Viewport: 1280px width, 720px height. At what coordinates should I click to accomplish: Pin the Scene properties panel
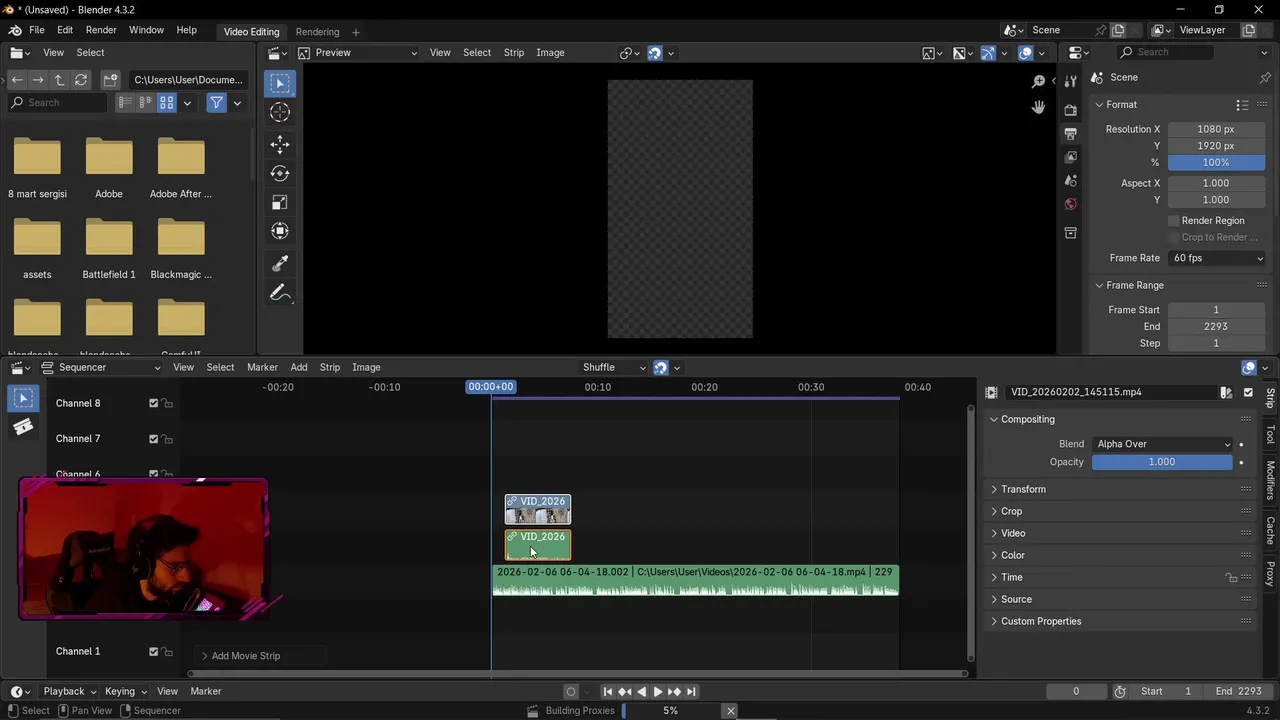(1266, 77)
